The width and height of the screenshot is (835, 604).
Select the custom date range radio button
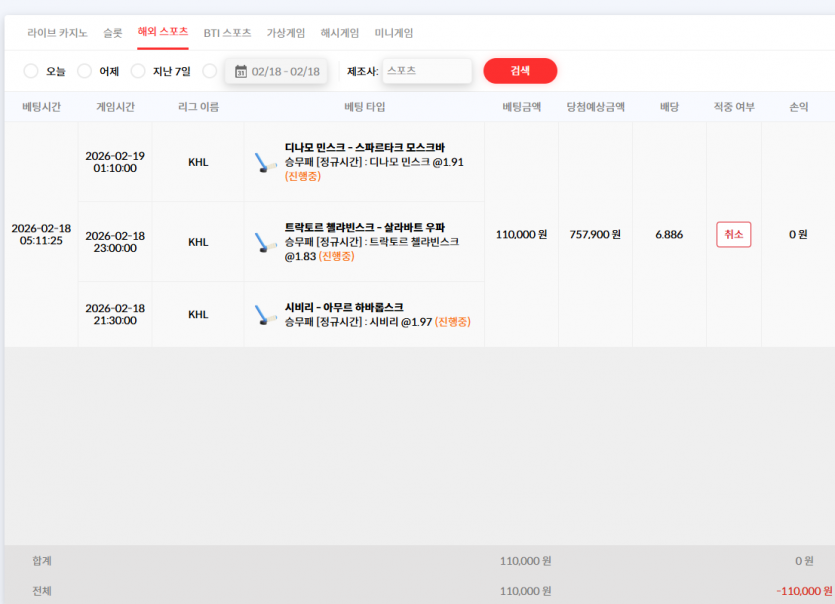(210, 71)
